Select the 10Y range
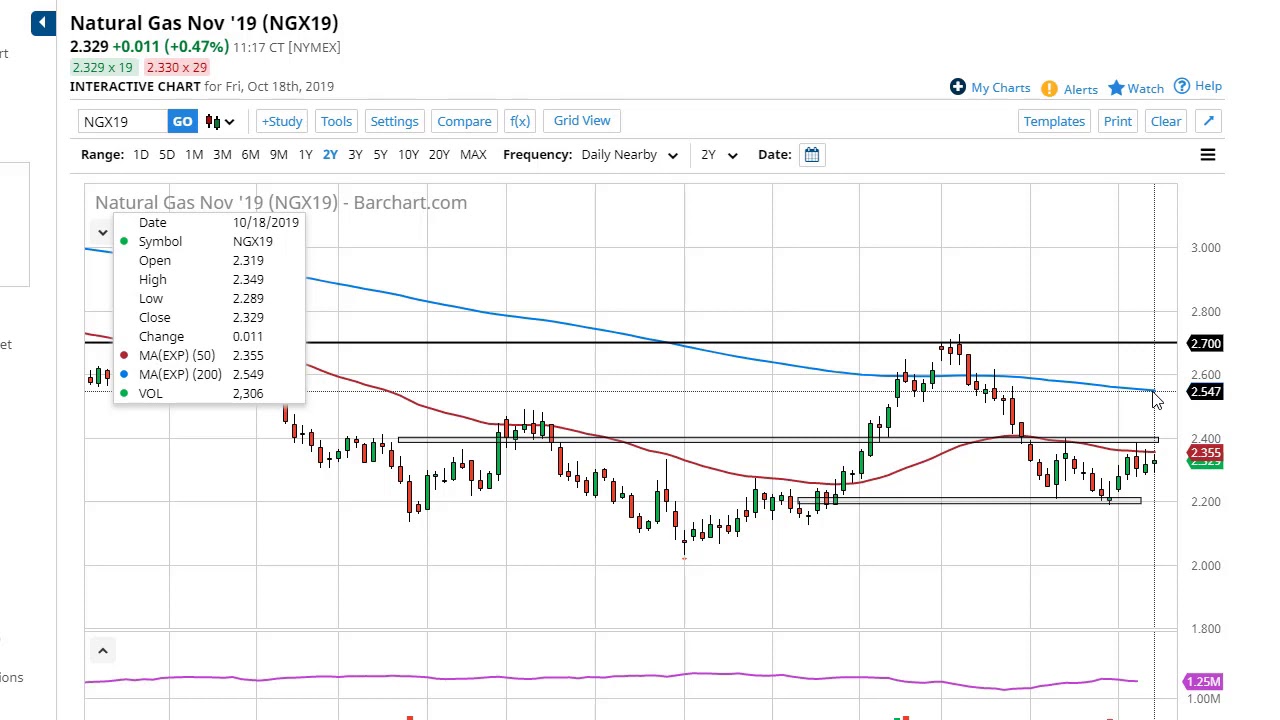Screen dimensions: 1280x720 [x=408, y=155]
